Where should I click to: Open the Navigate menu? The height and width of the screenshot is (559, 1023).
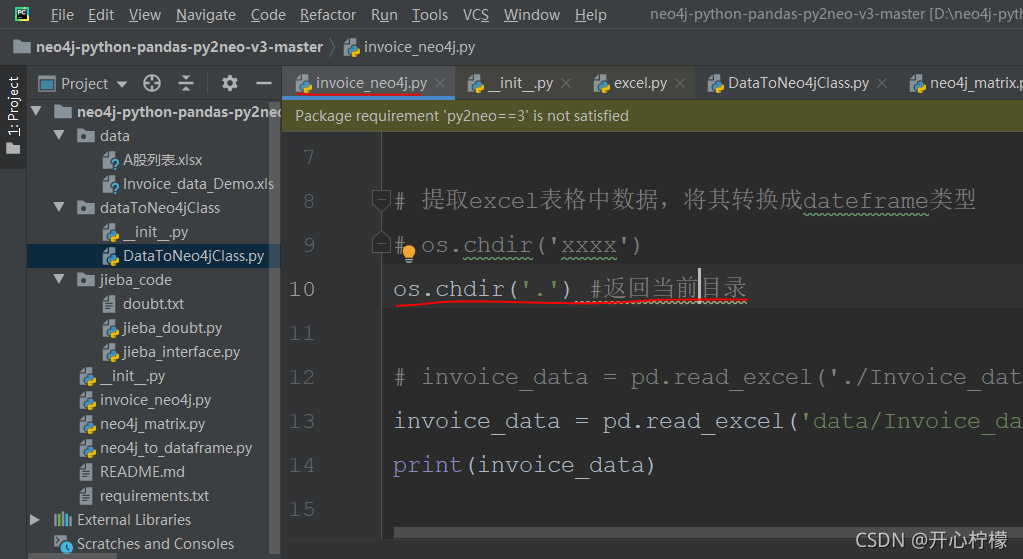(x=206, y=14)
